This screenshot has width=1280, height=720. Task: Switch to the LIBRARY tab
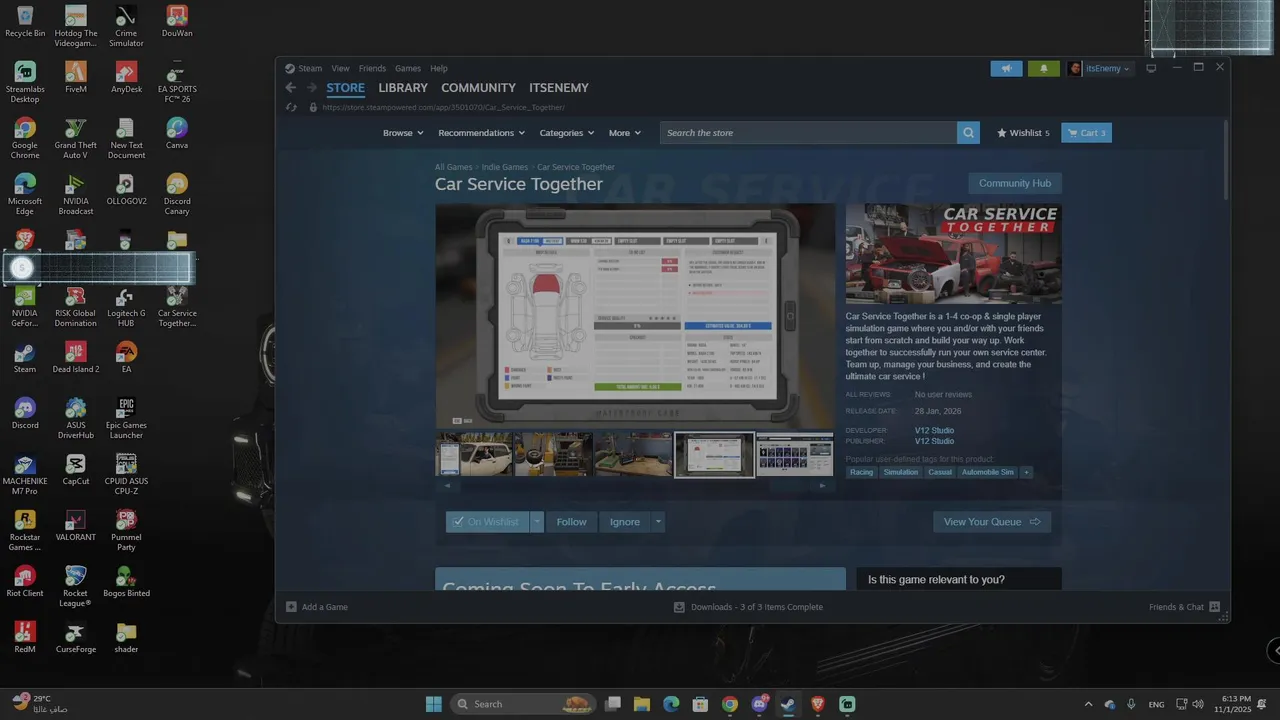[403, 88]
